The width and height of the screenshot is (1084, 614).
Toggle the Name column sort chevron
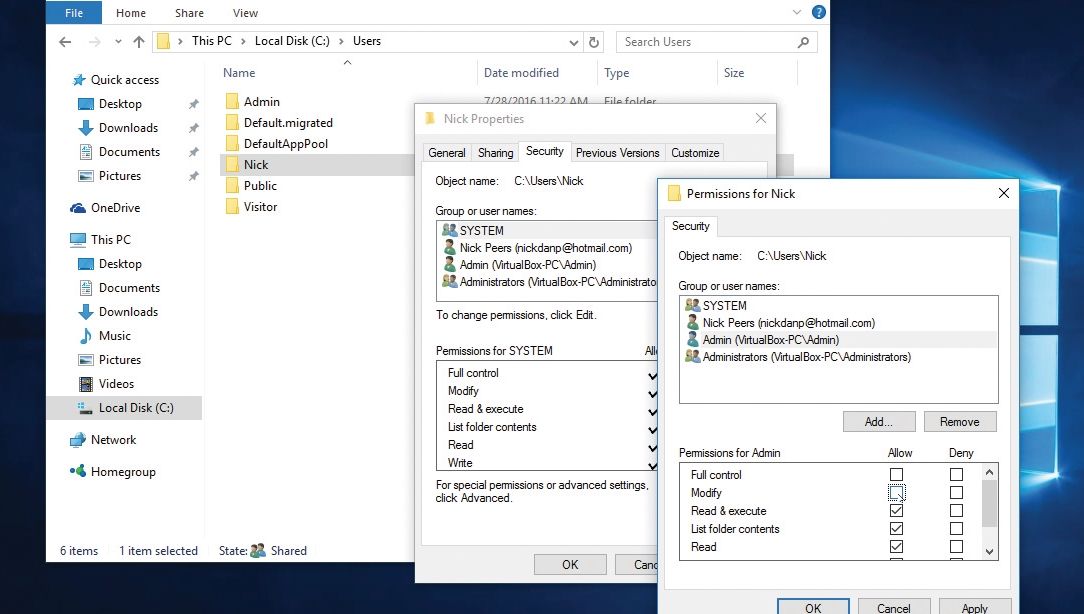coord(348,60)
